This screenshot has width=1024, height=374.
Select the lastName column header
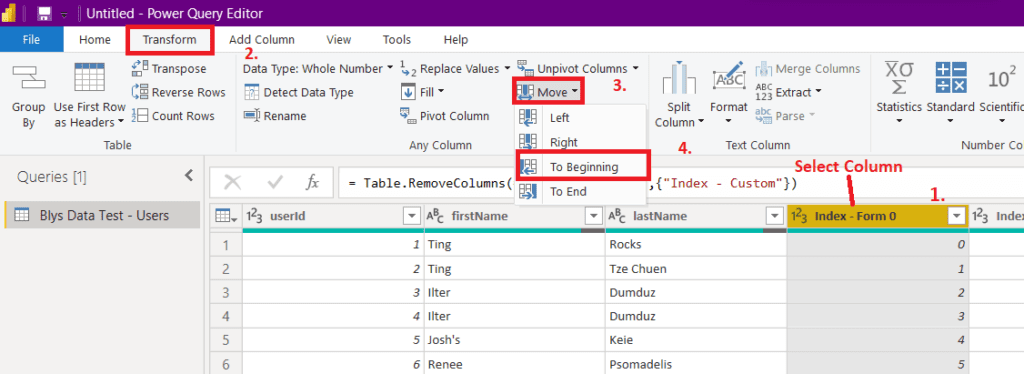point(696,215)
